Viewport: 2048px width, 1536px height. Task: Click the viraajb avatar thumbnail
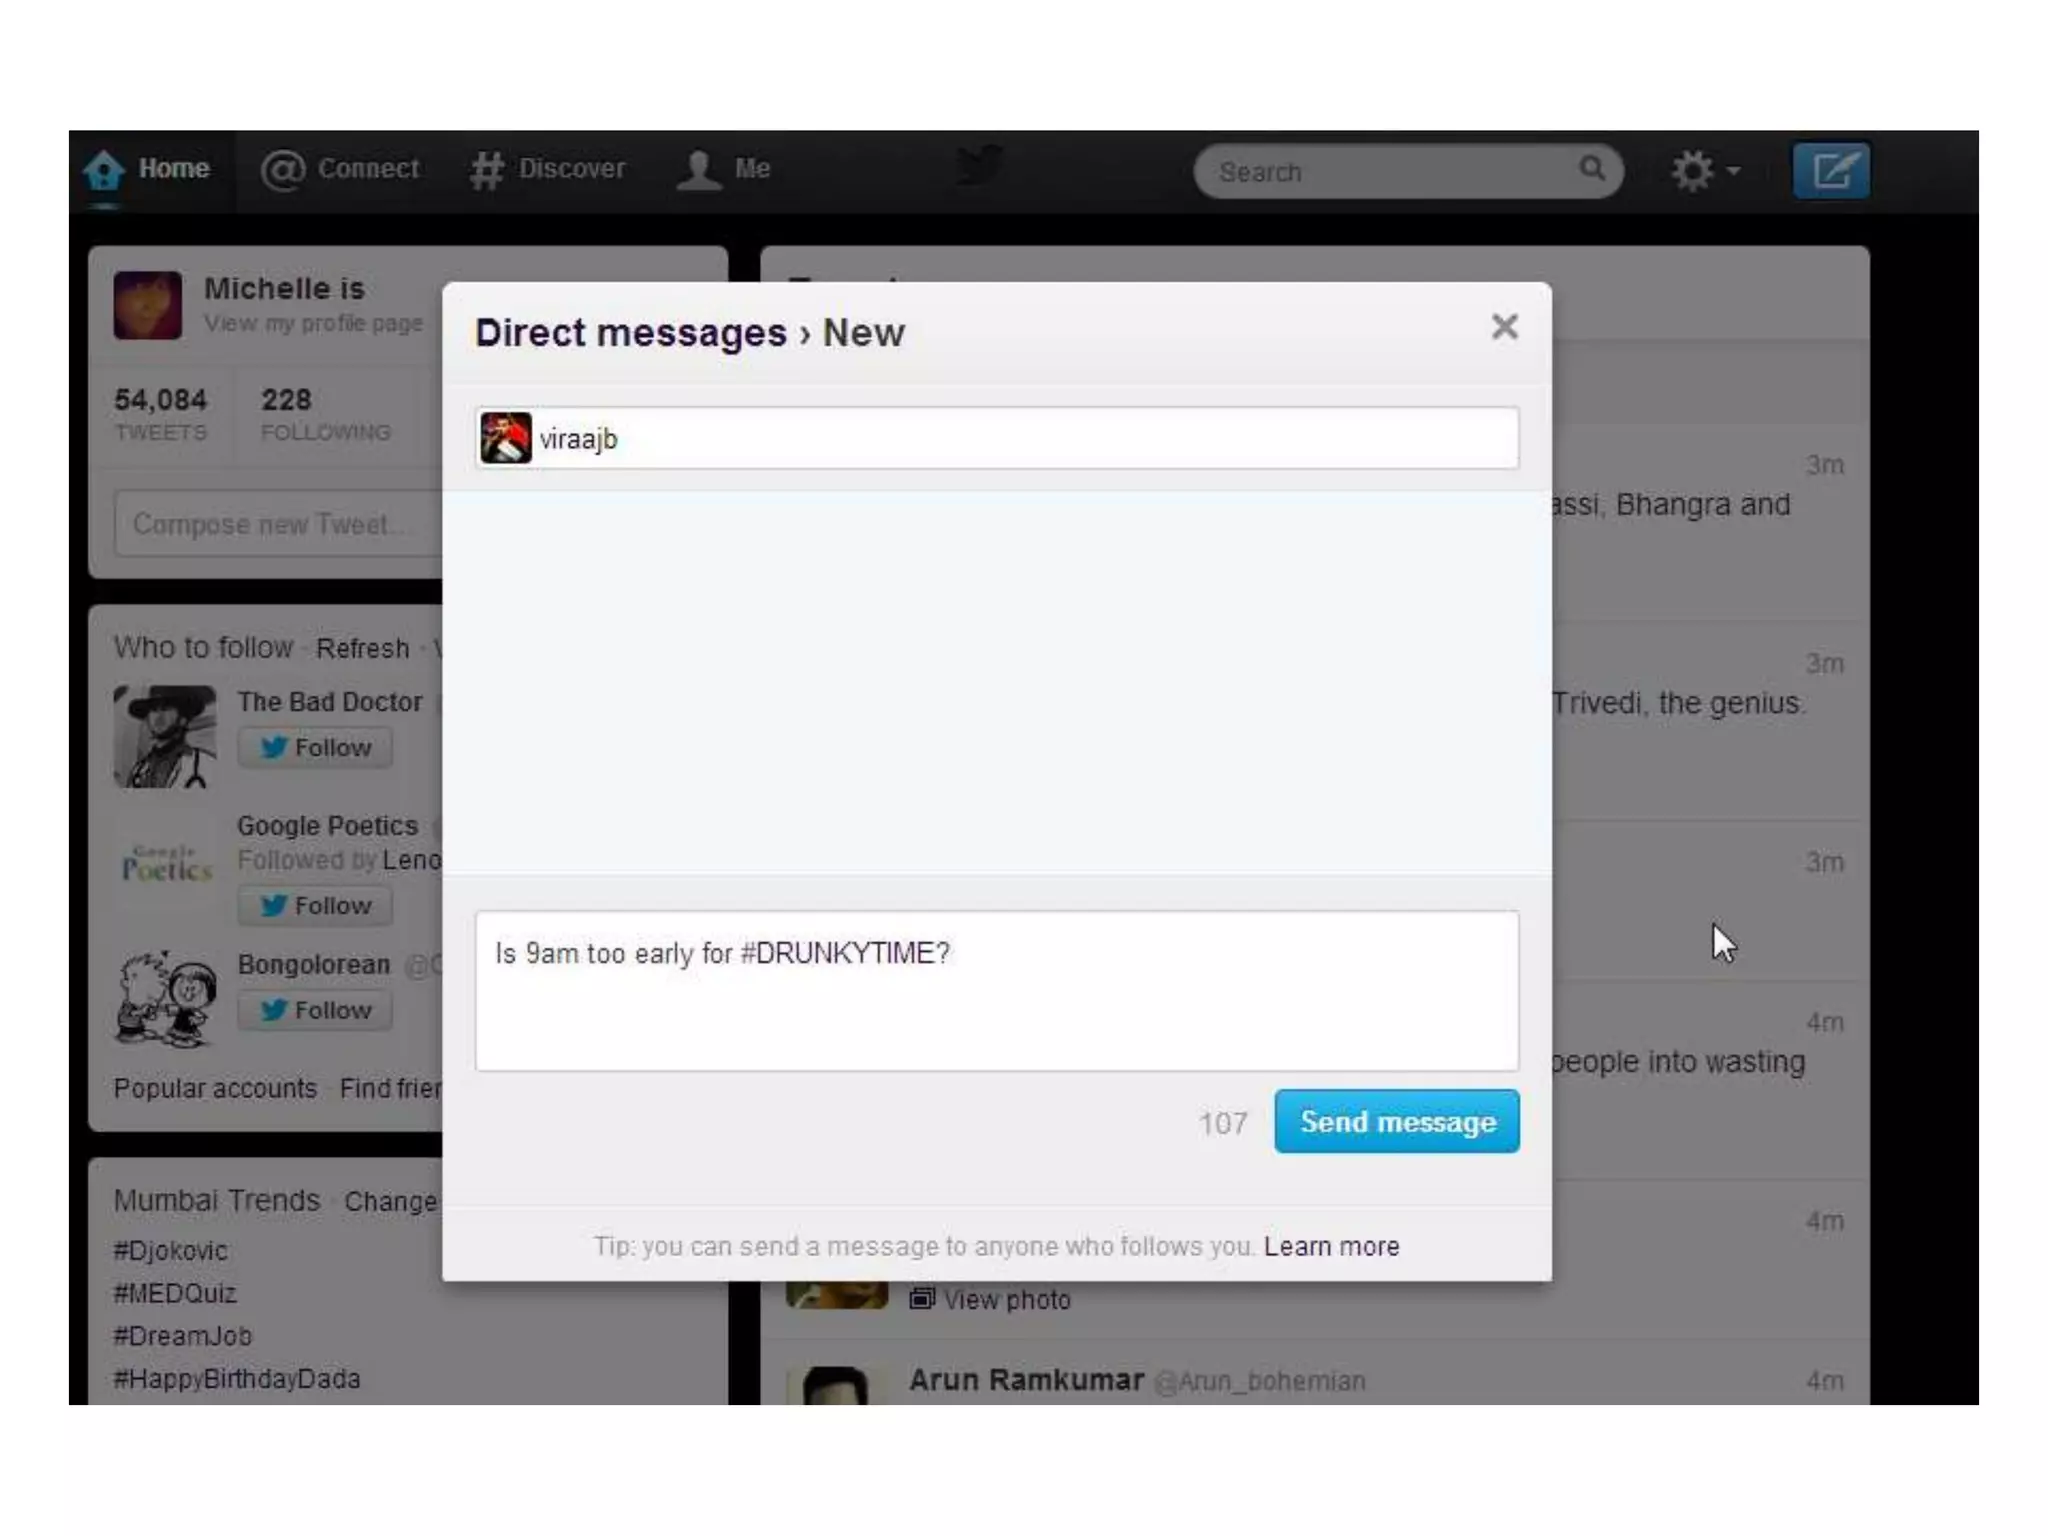[x=506, y=438]
